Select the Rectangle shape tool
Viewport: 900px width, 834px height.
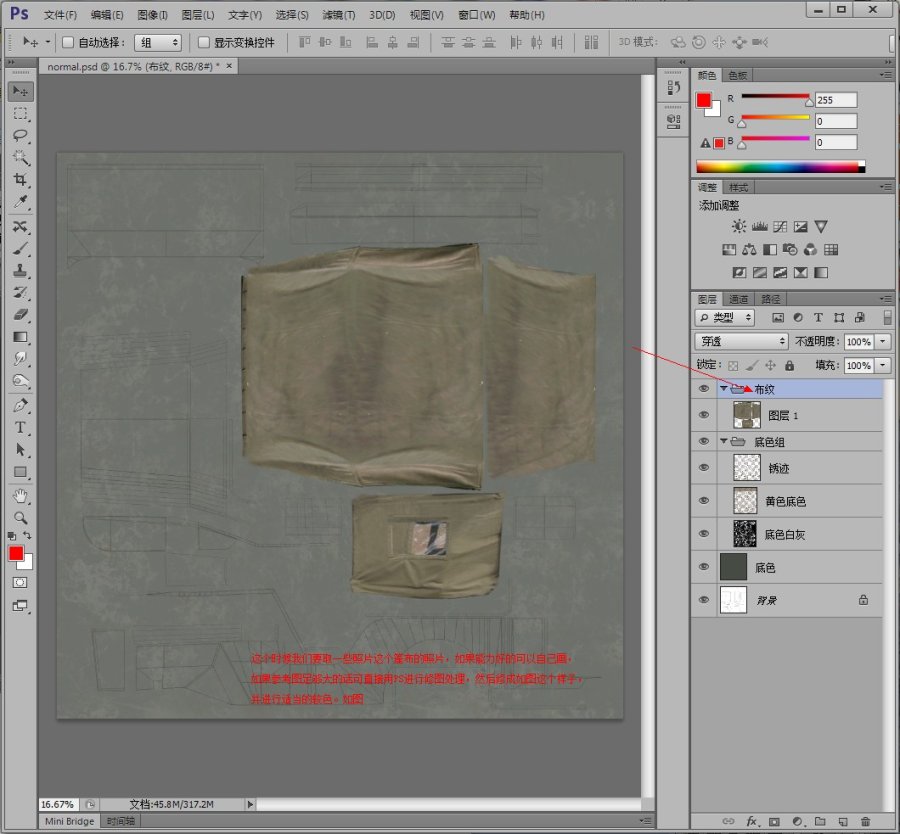click(21, 472)
